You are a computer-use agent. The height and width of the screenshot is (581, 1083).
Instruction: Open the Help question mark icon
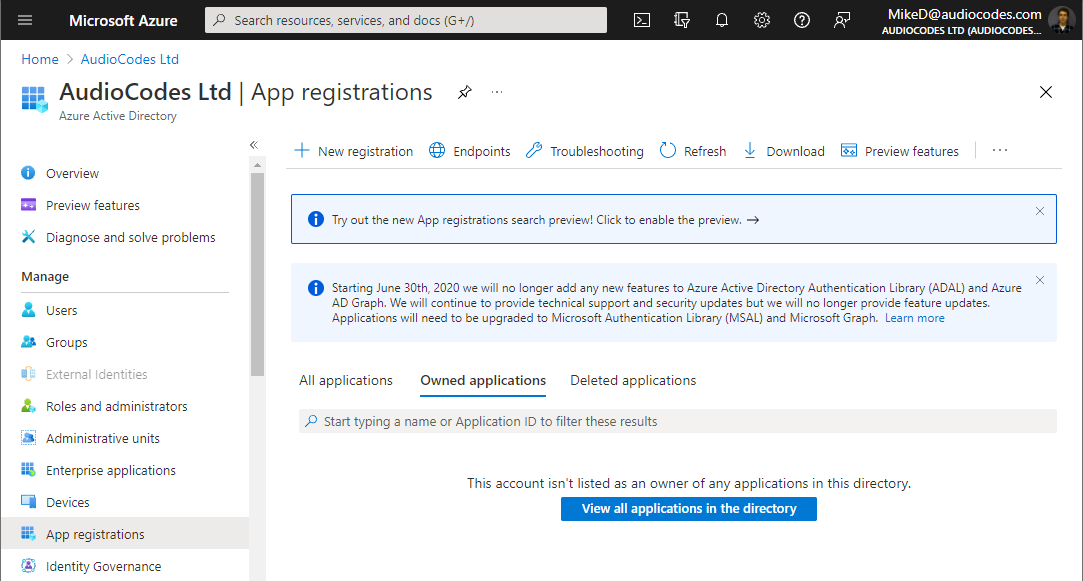pyautogui.click(x=802, y=20)
